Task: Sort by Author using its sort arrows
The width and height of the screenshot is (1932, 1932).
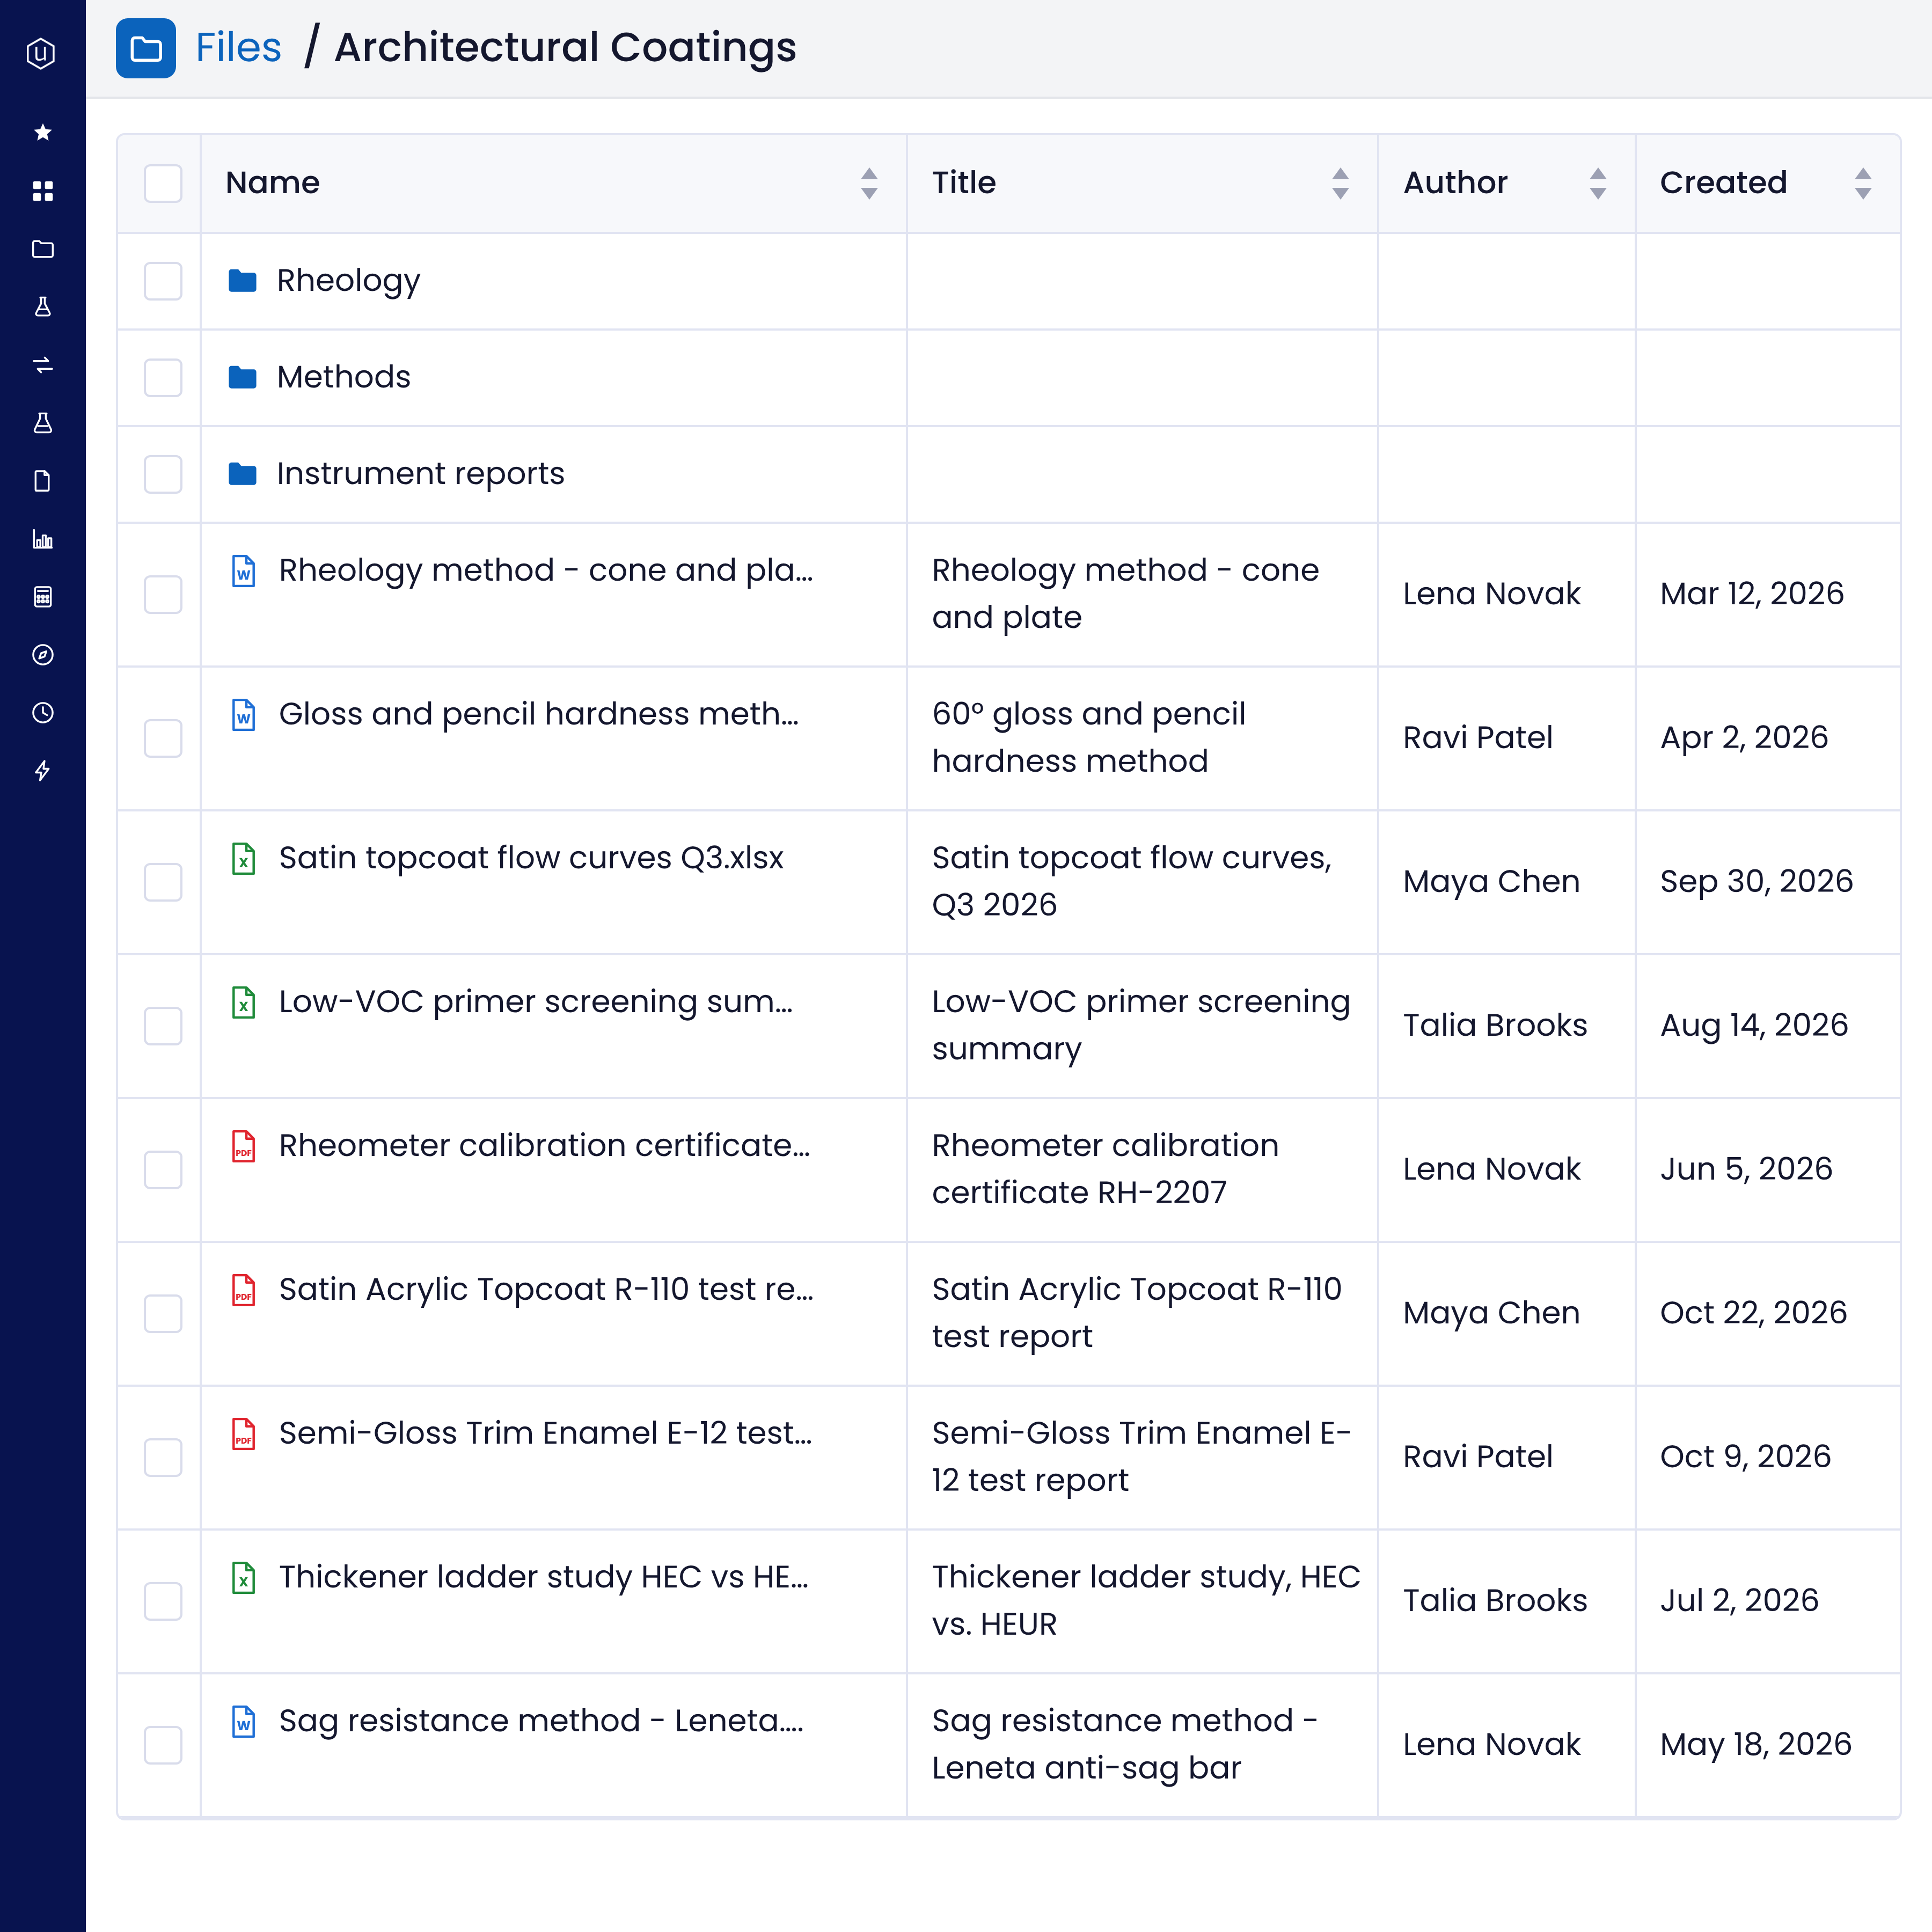Action: (x=1598, y=184)
